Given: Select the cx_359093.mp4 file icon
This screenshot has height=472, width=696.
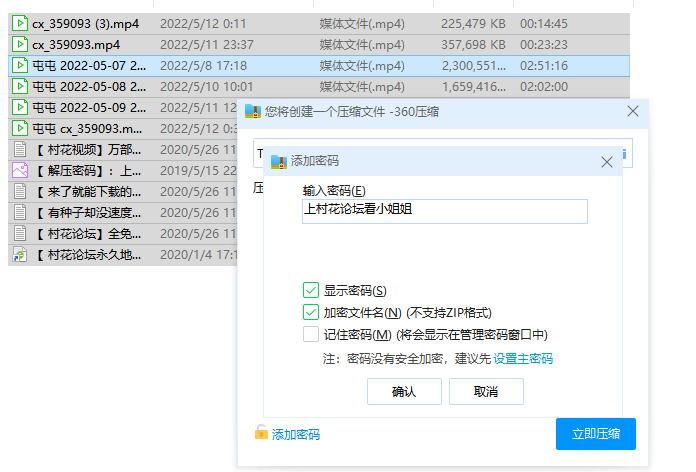Looking at the screenshot, I should click(19, 44).
